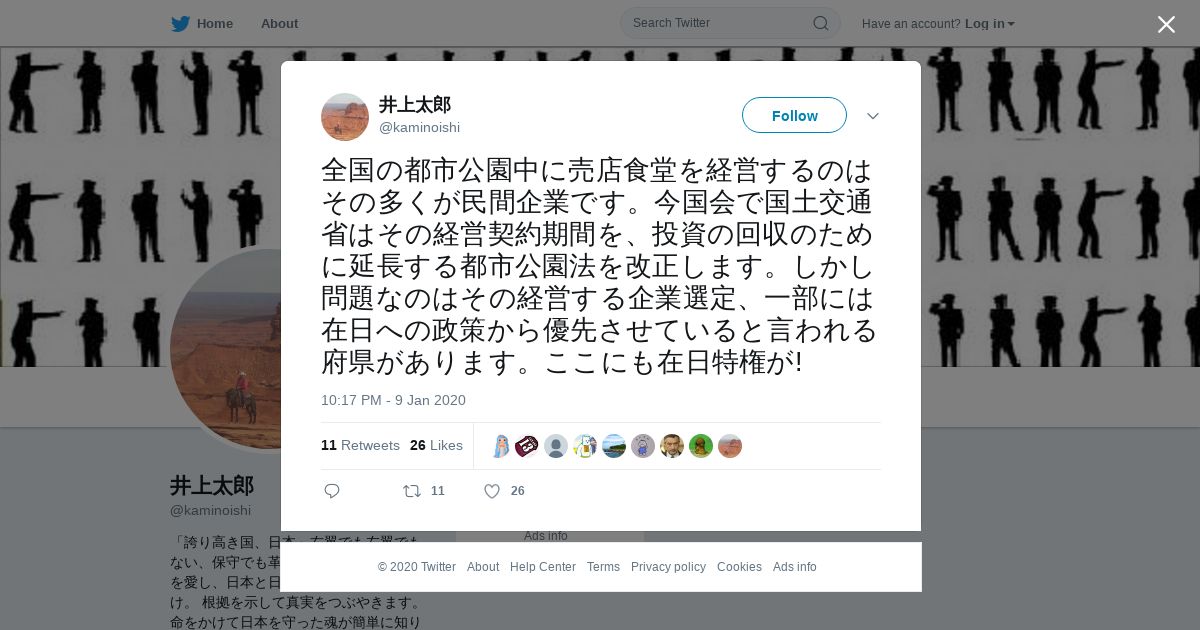Retweet using the retweet arrows icon
The height and width of the screenshot is (630, 1200).
411,491
